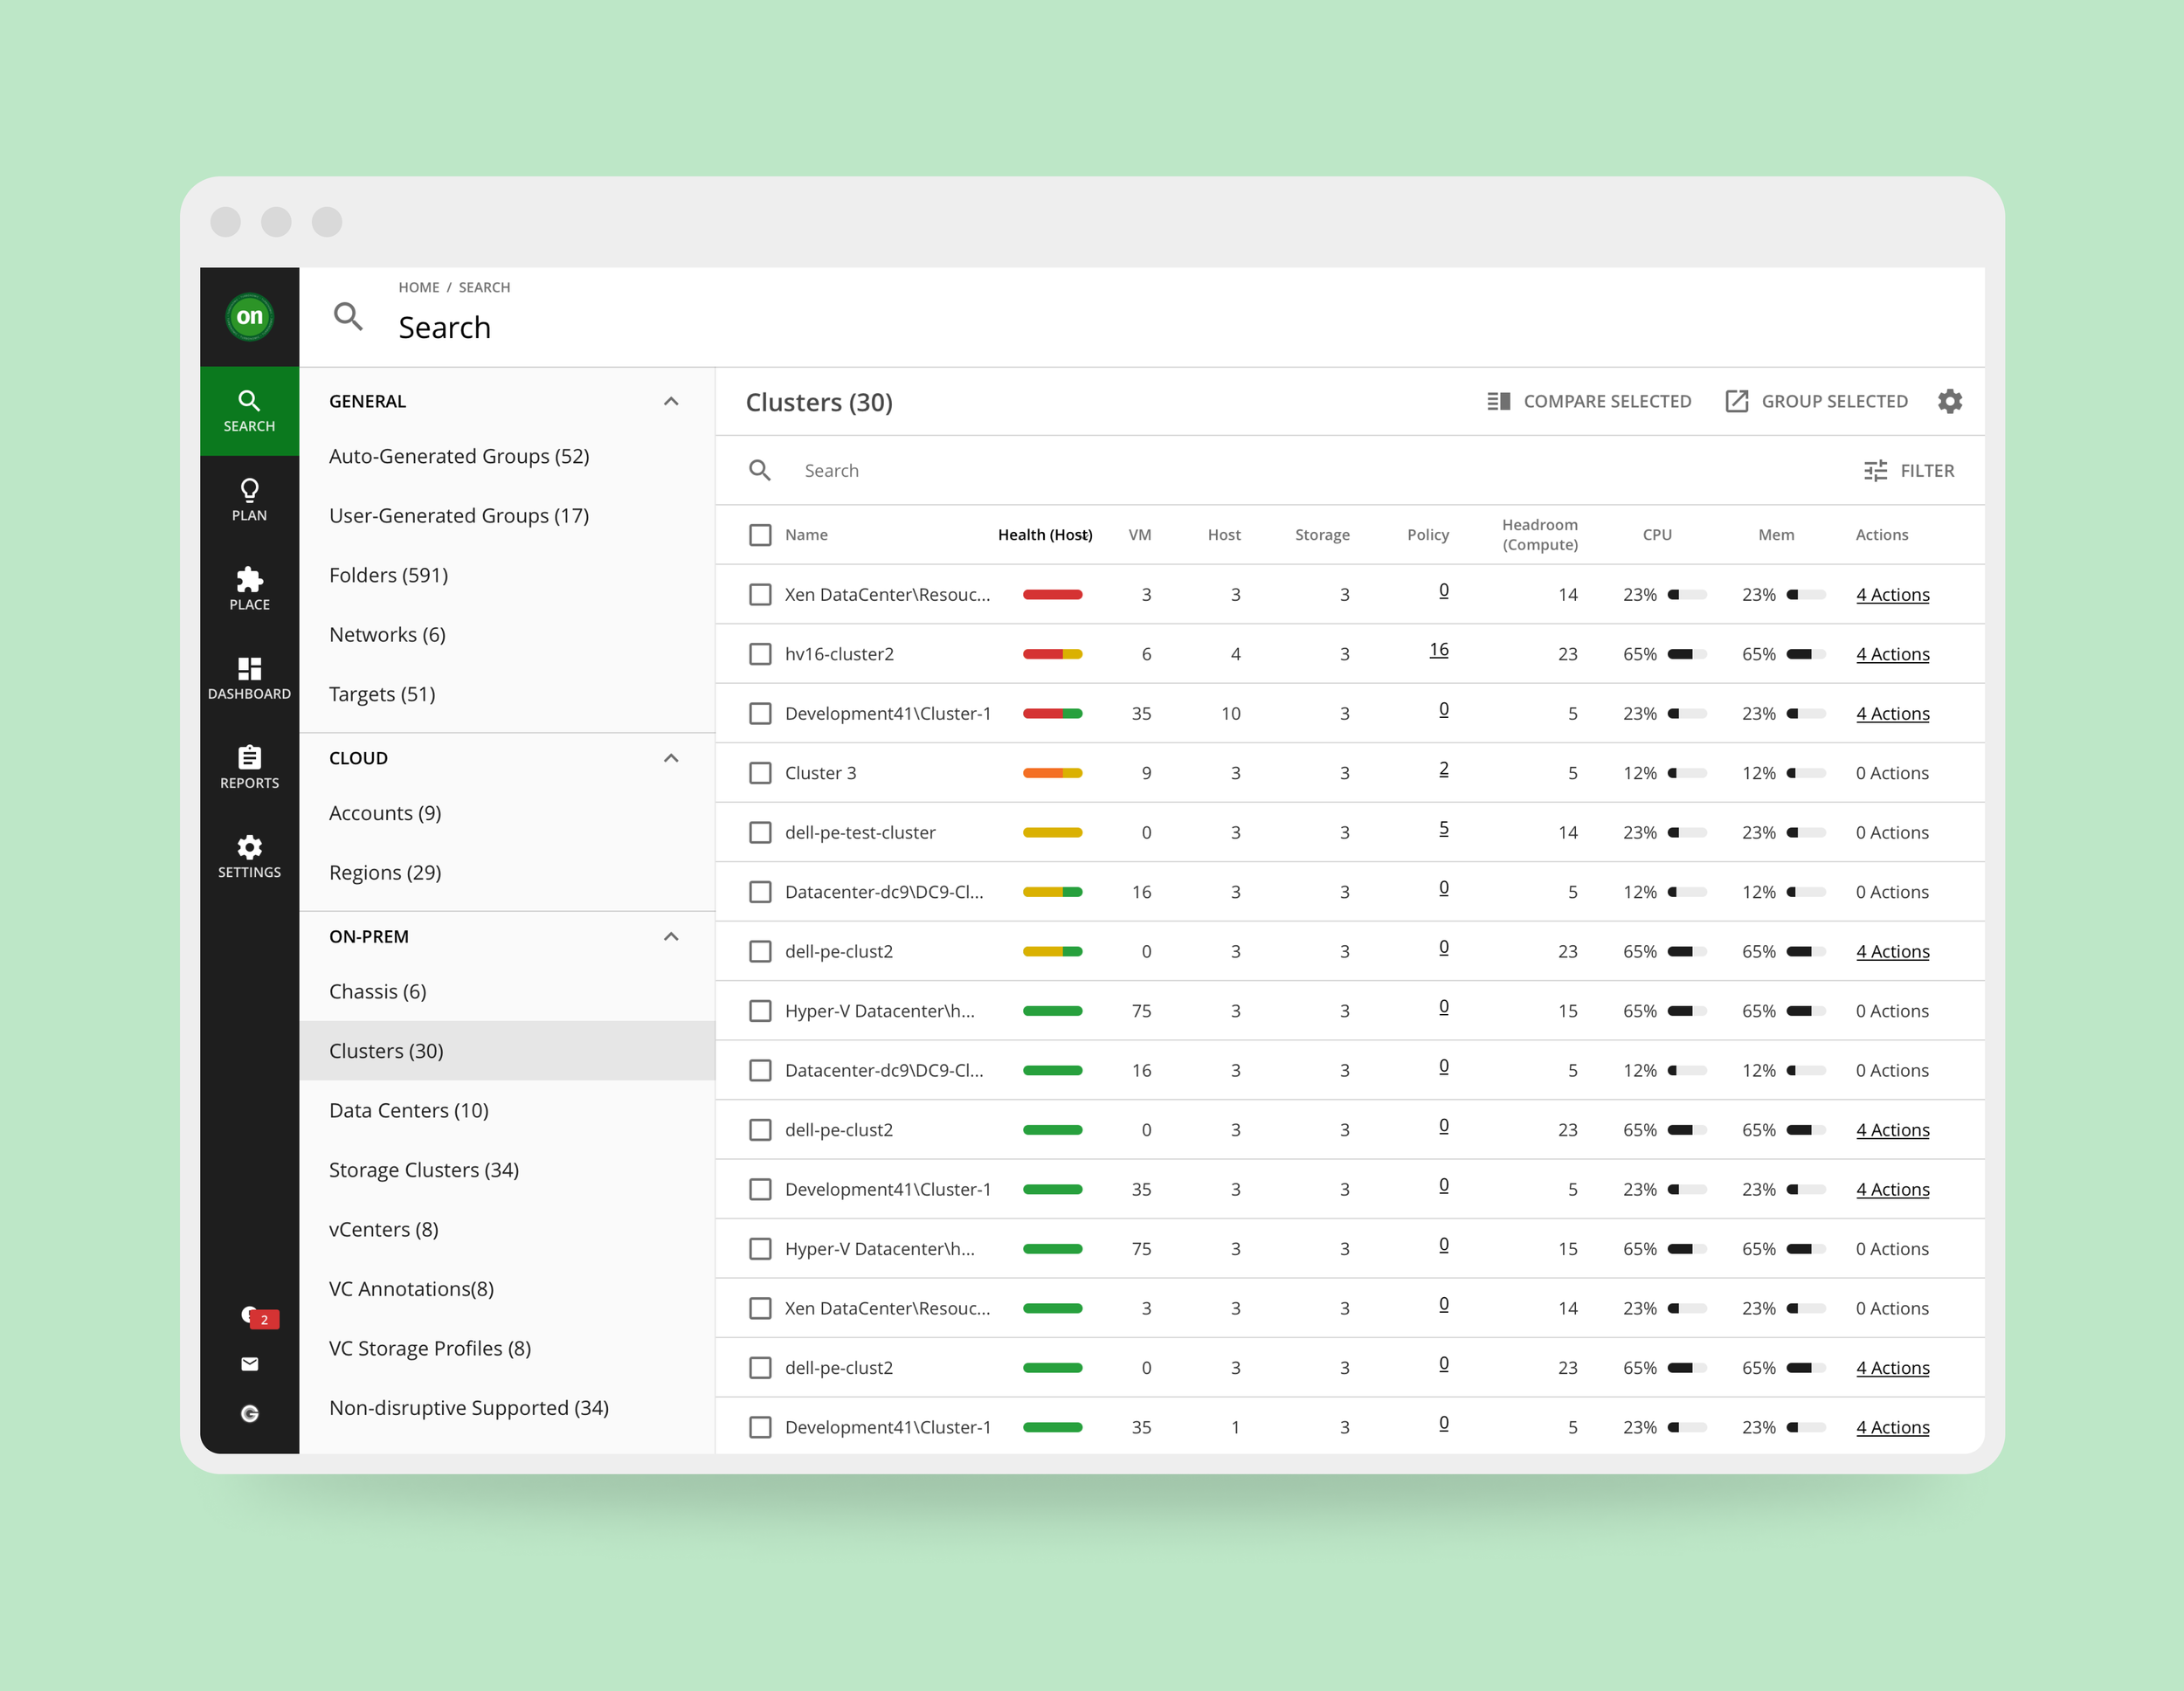Click the green 'on' logo
The image size is (2184, 1691).
pyautogui.click(x=249, y=317)
